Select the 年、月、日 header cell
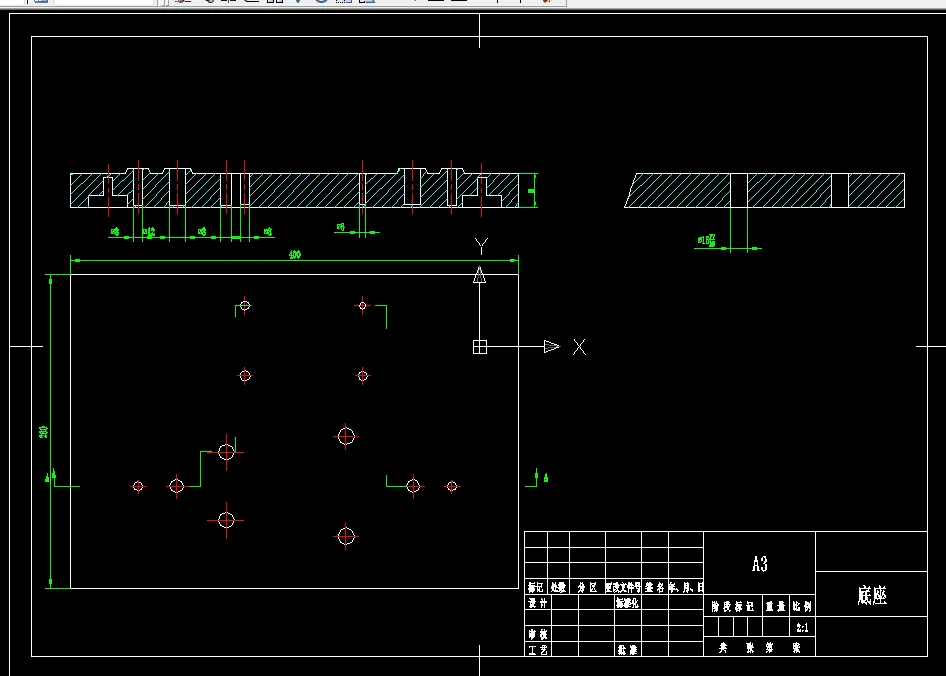 [686, 587]
